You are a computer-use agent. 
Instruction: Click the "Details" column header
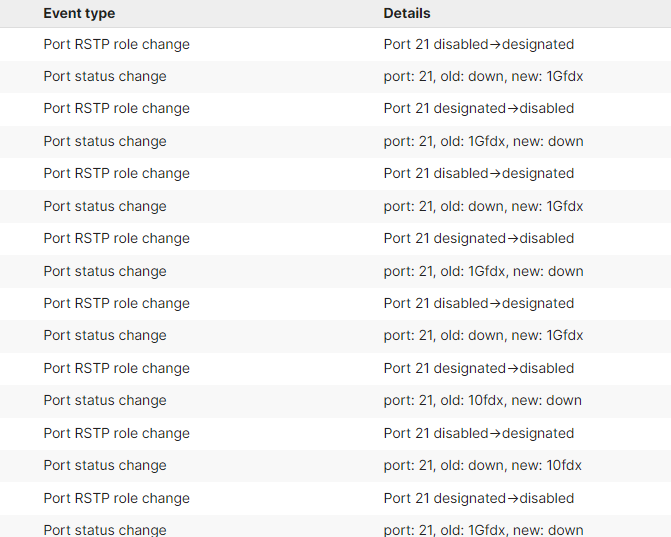[x=407, y=13]
